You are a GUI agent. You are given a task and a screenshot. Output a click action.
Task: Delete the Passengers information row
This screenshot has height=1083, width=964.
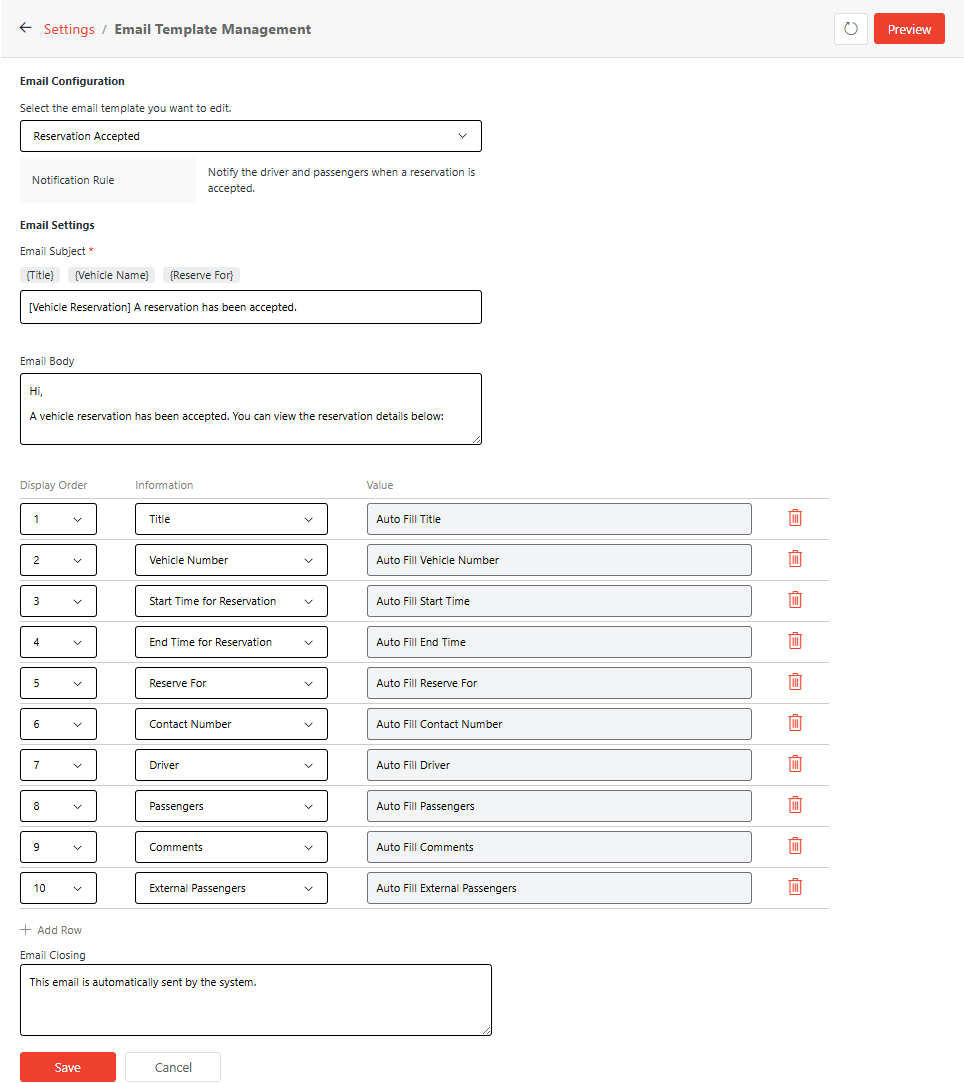tap(795, 805)
